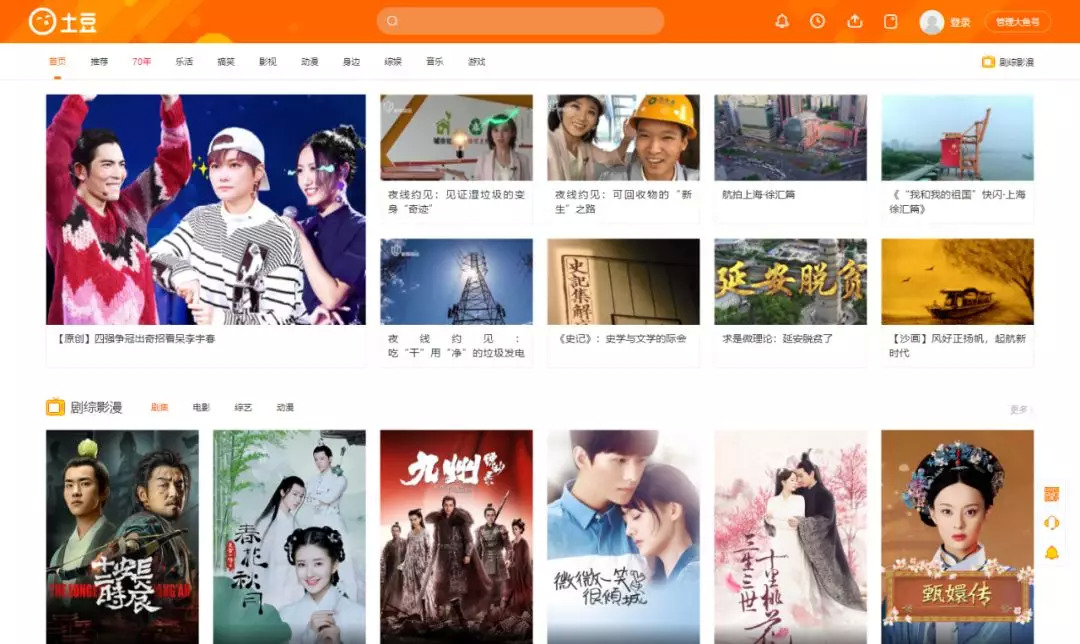This screenshot has height=644, width=1080.
Task: Open the QR code floating sidebar icon
Action: tap(1051, 495)
